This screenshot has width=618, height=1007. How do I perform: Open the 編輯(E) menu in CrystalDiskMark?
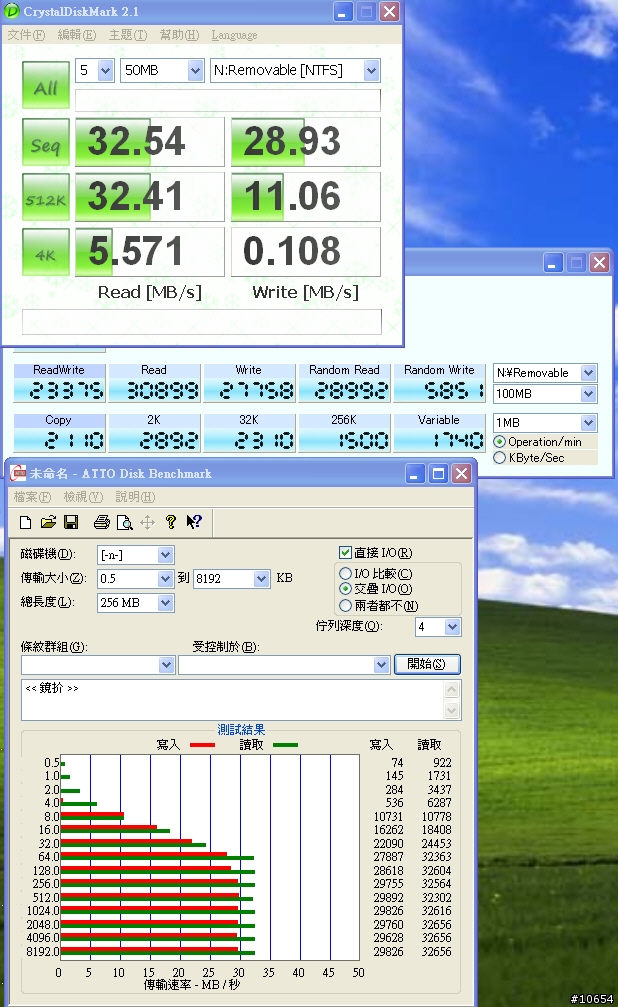76,35
